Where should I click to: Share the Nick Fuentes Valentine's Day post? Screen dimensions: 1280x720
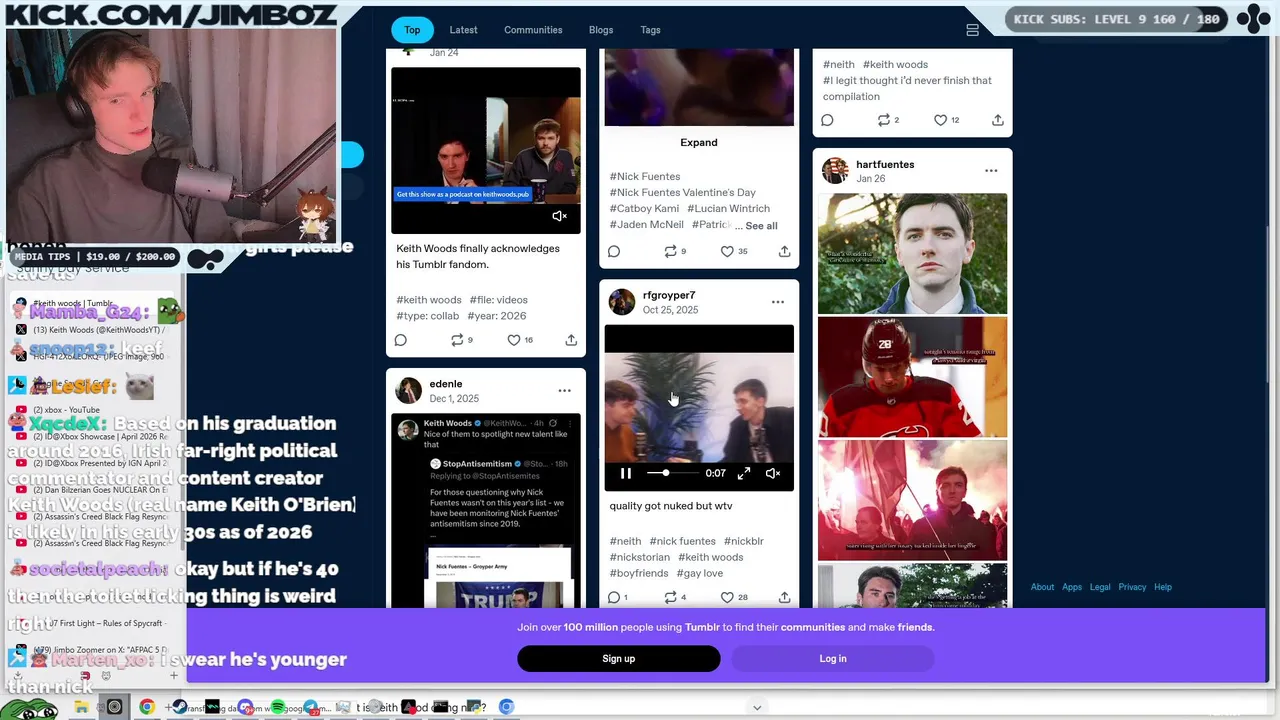[x=784, y=251]
